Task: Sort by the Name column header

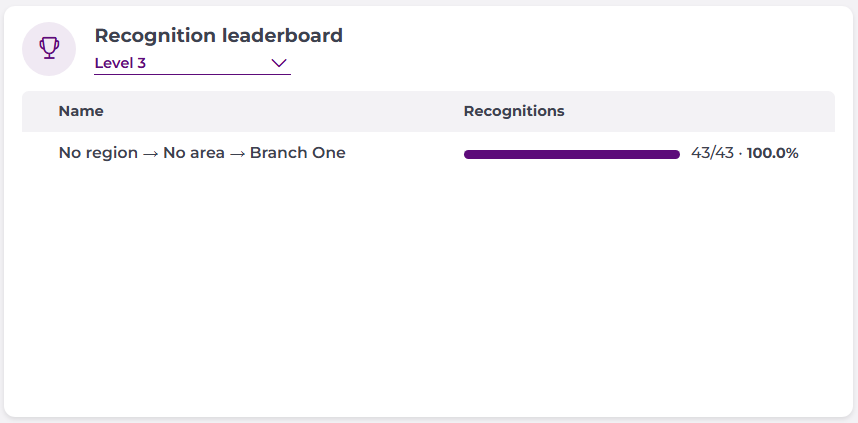Action: coord(81,111)
